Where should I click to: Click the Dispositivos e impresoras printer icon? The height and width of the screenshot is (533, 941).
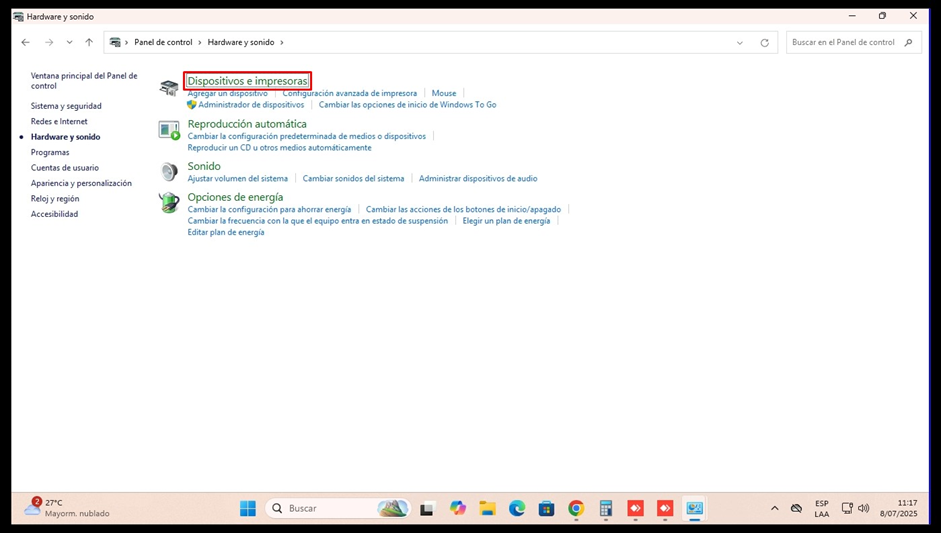coord(169,89)
